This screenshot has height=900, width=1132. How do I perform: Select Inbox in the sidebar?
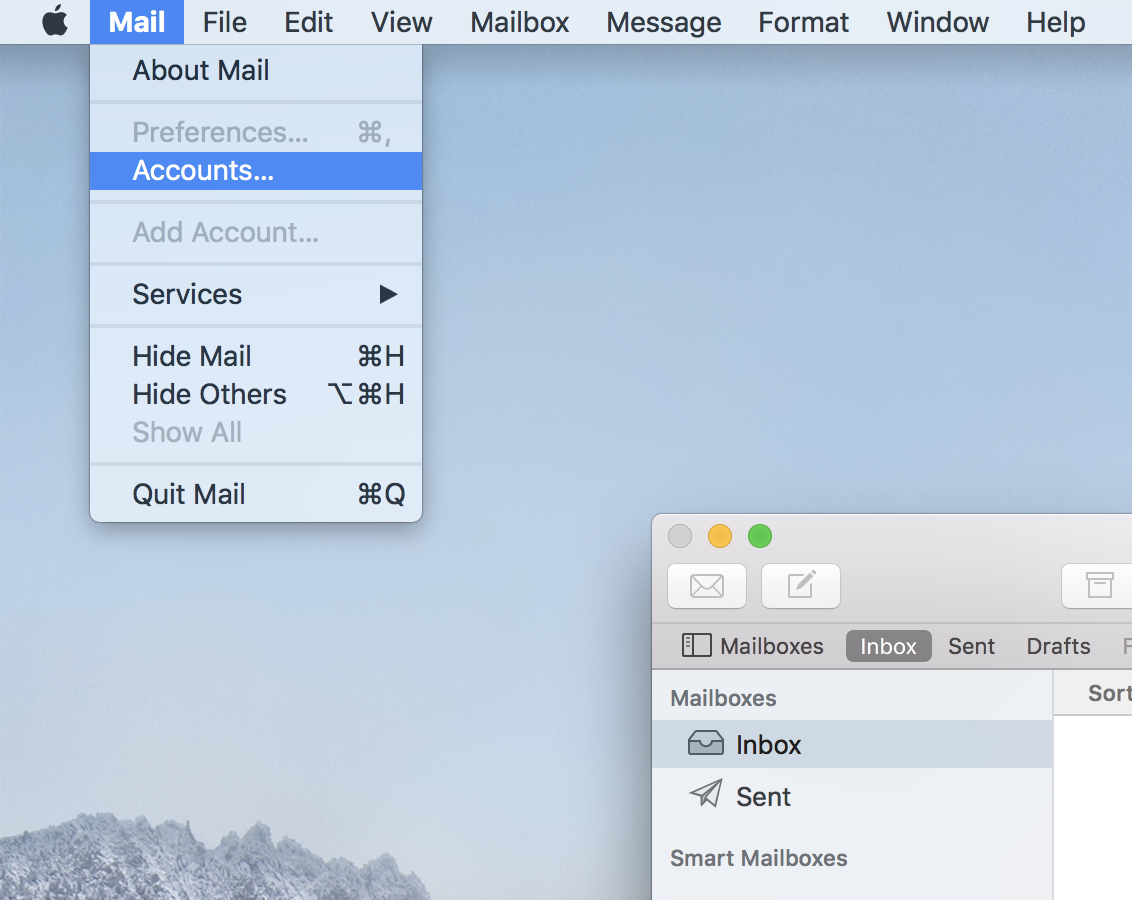coord(852,744)
